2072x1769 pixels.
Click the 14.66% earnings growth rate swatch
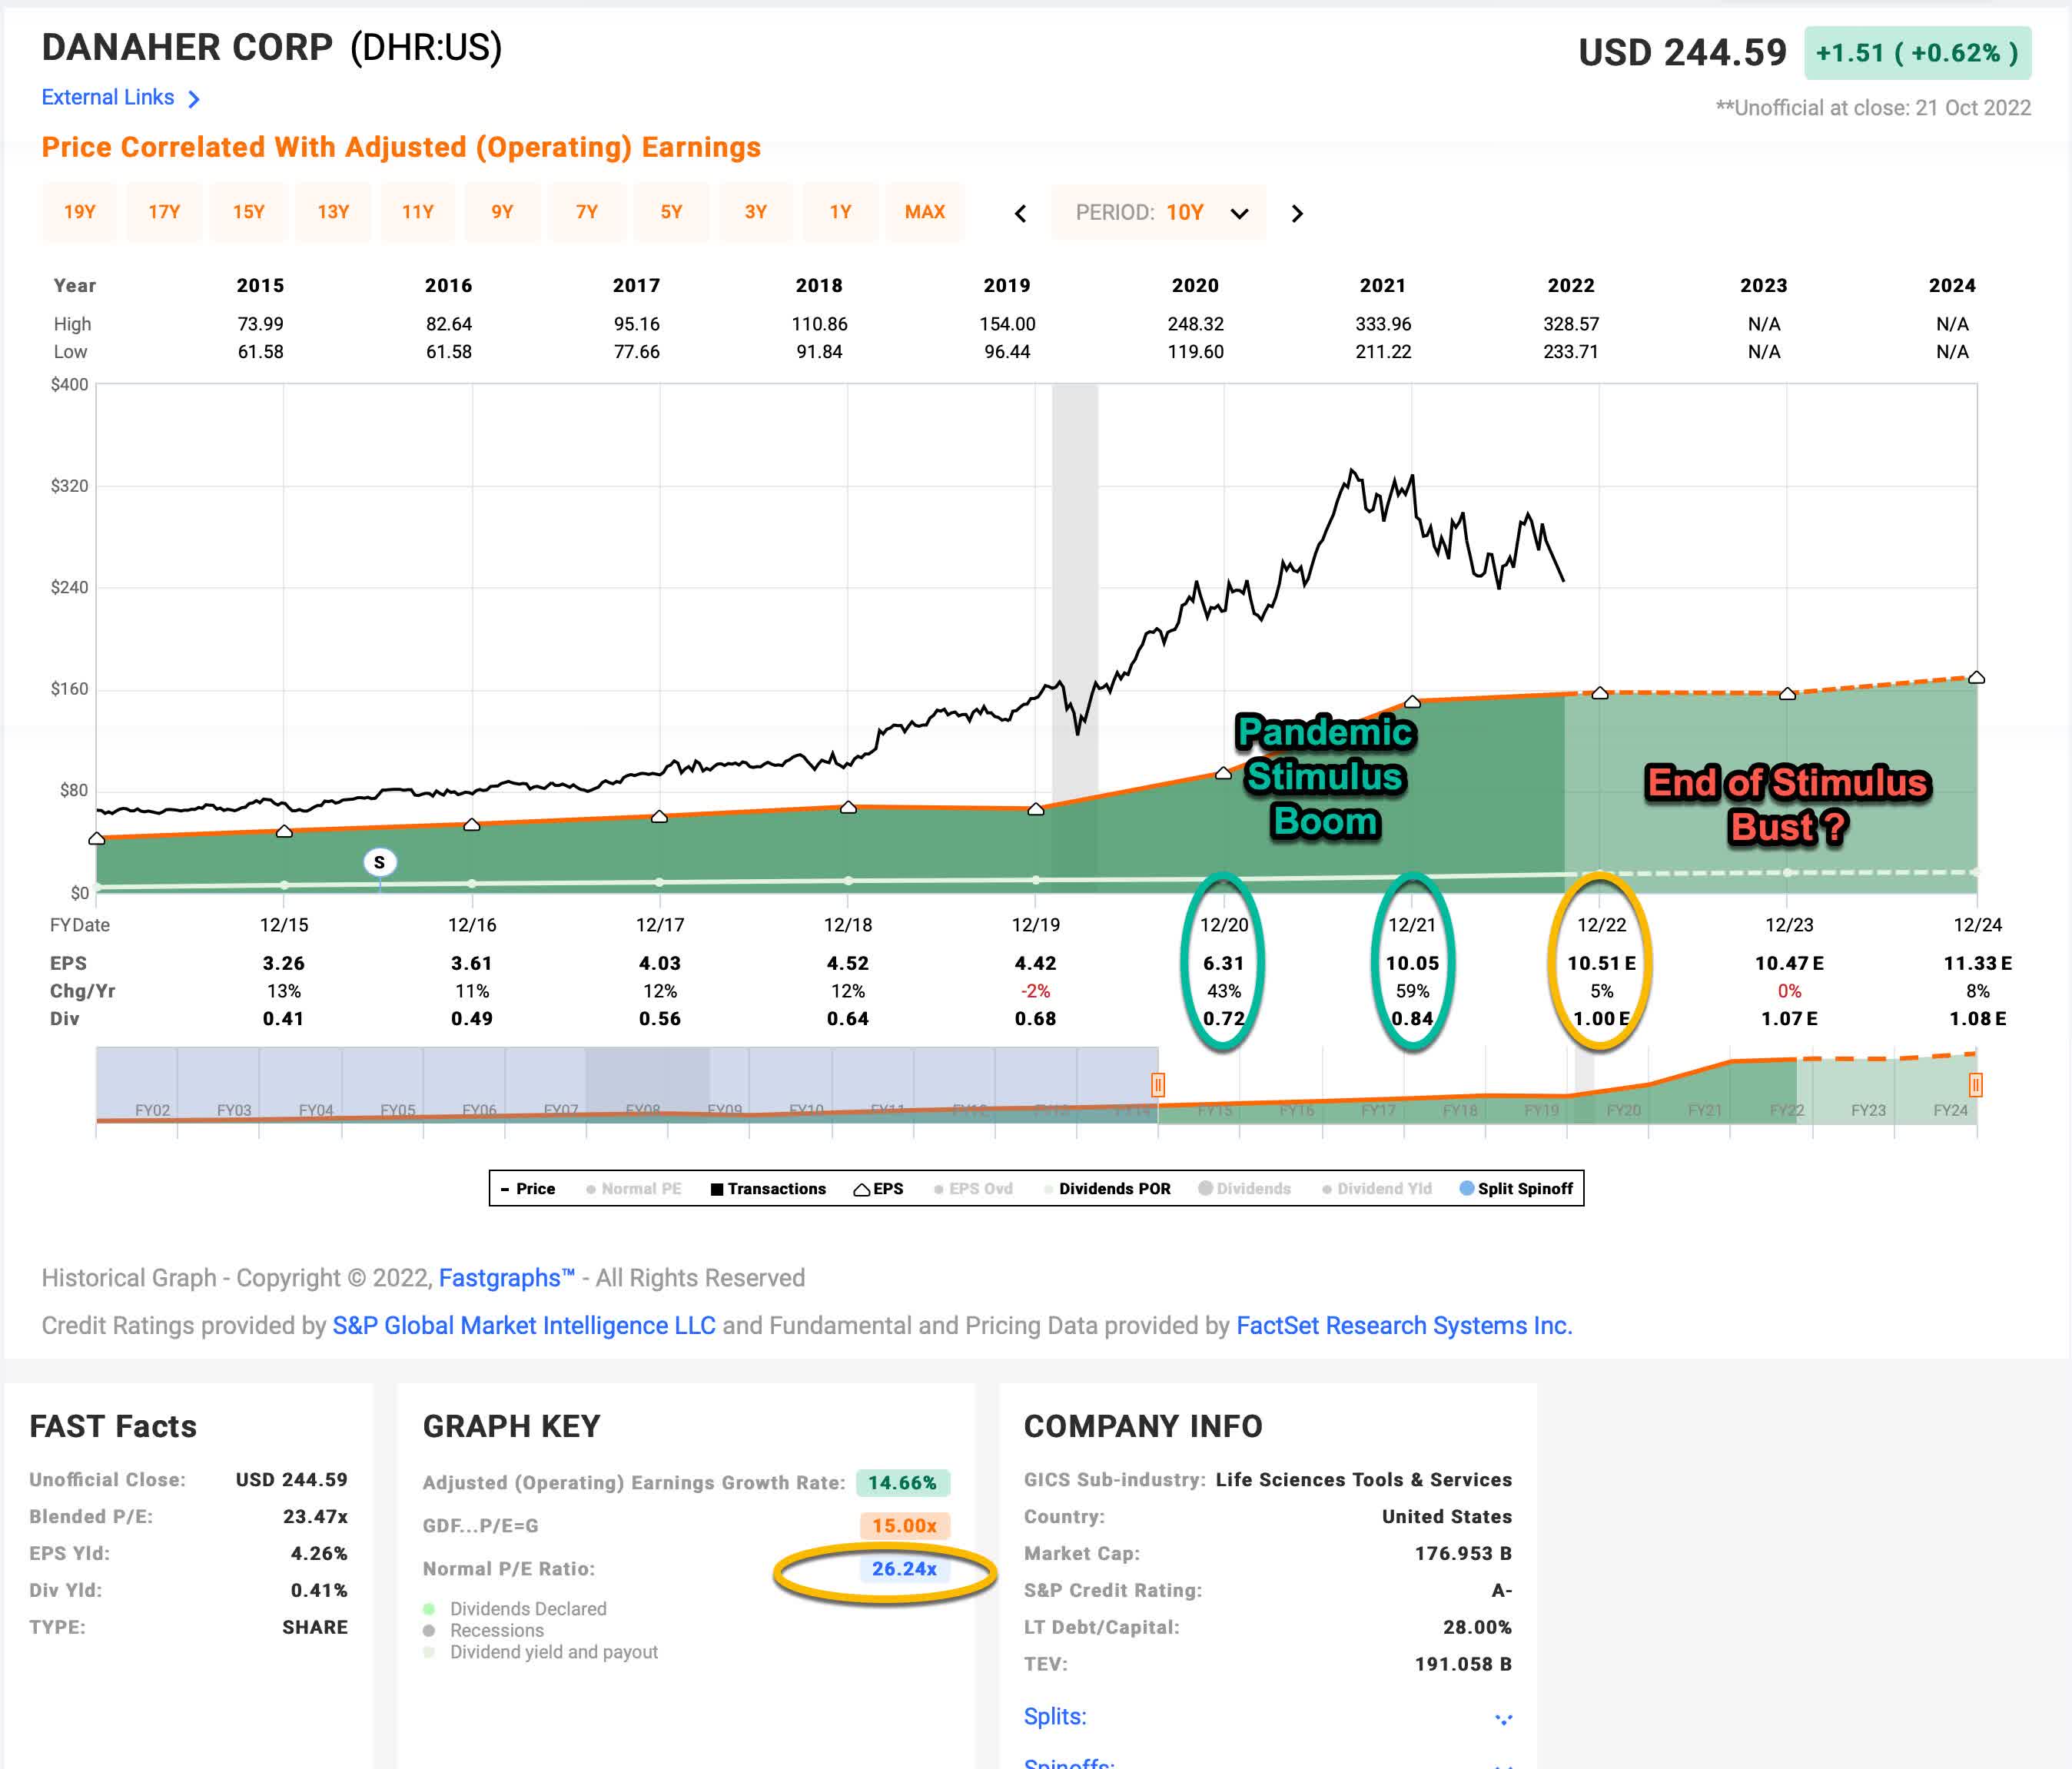pos(903,1482)
